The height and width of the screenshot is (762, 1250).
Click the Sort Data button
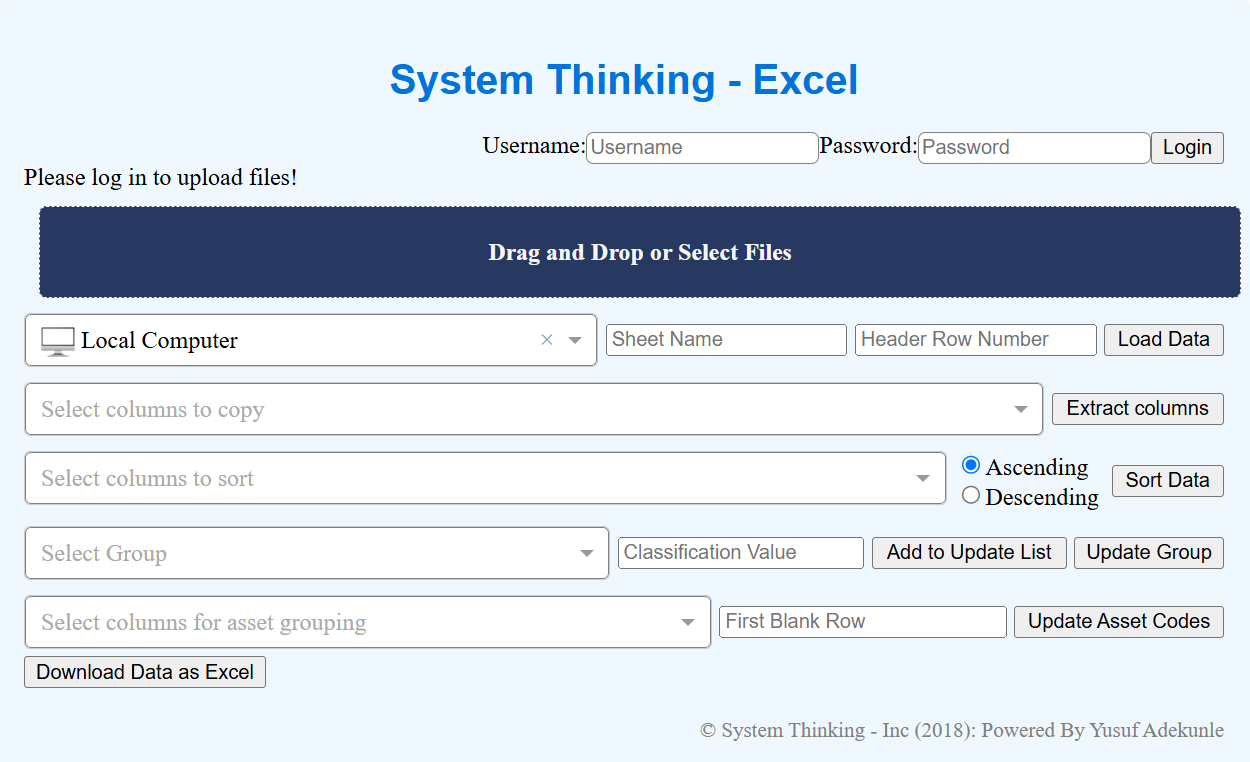pos(1167,480)
